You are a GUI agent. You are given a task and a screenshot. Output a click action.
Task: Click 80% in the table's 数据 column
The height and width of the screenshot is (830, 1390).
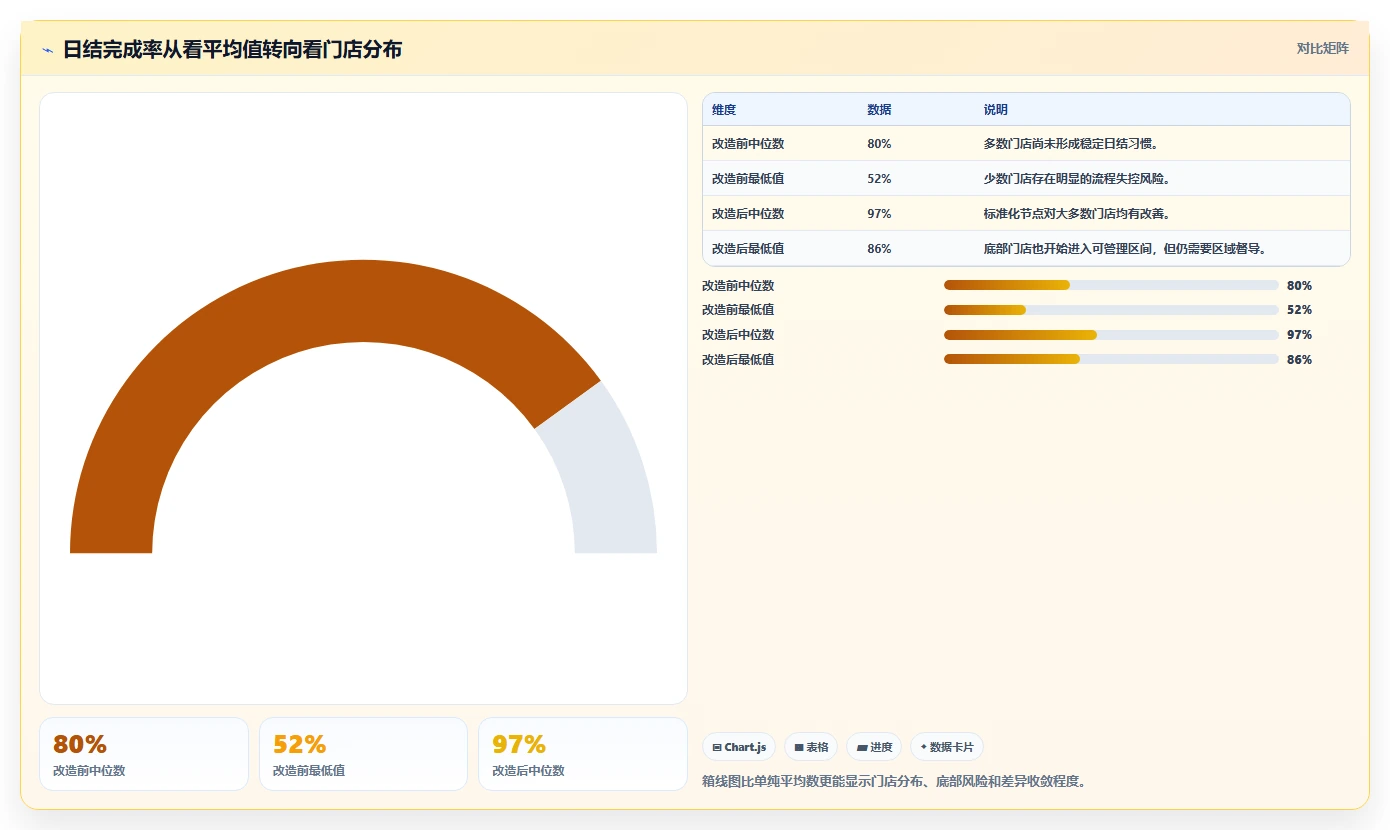pyautogui.click(x=879, y=144)
